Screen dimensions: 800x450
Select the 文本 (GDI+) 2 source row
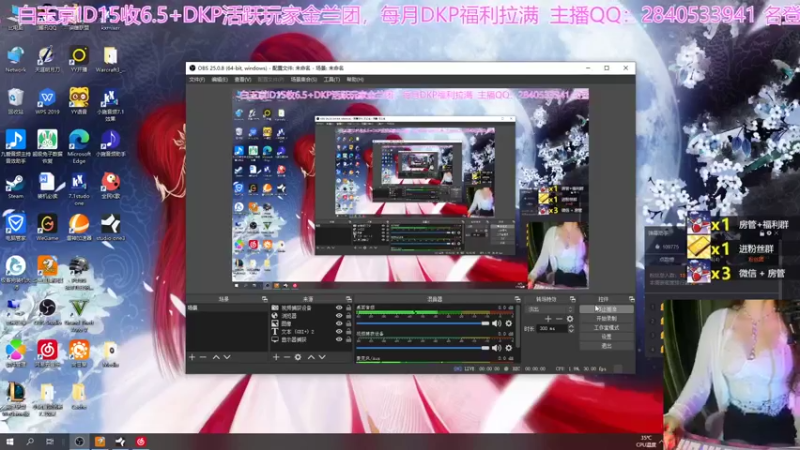pyautogui.click(x=311, y=332)
